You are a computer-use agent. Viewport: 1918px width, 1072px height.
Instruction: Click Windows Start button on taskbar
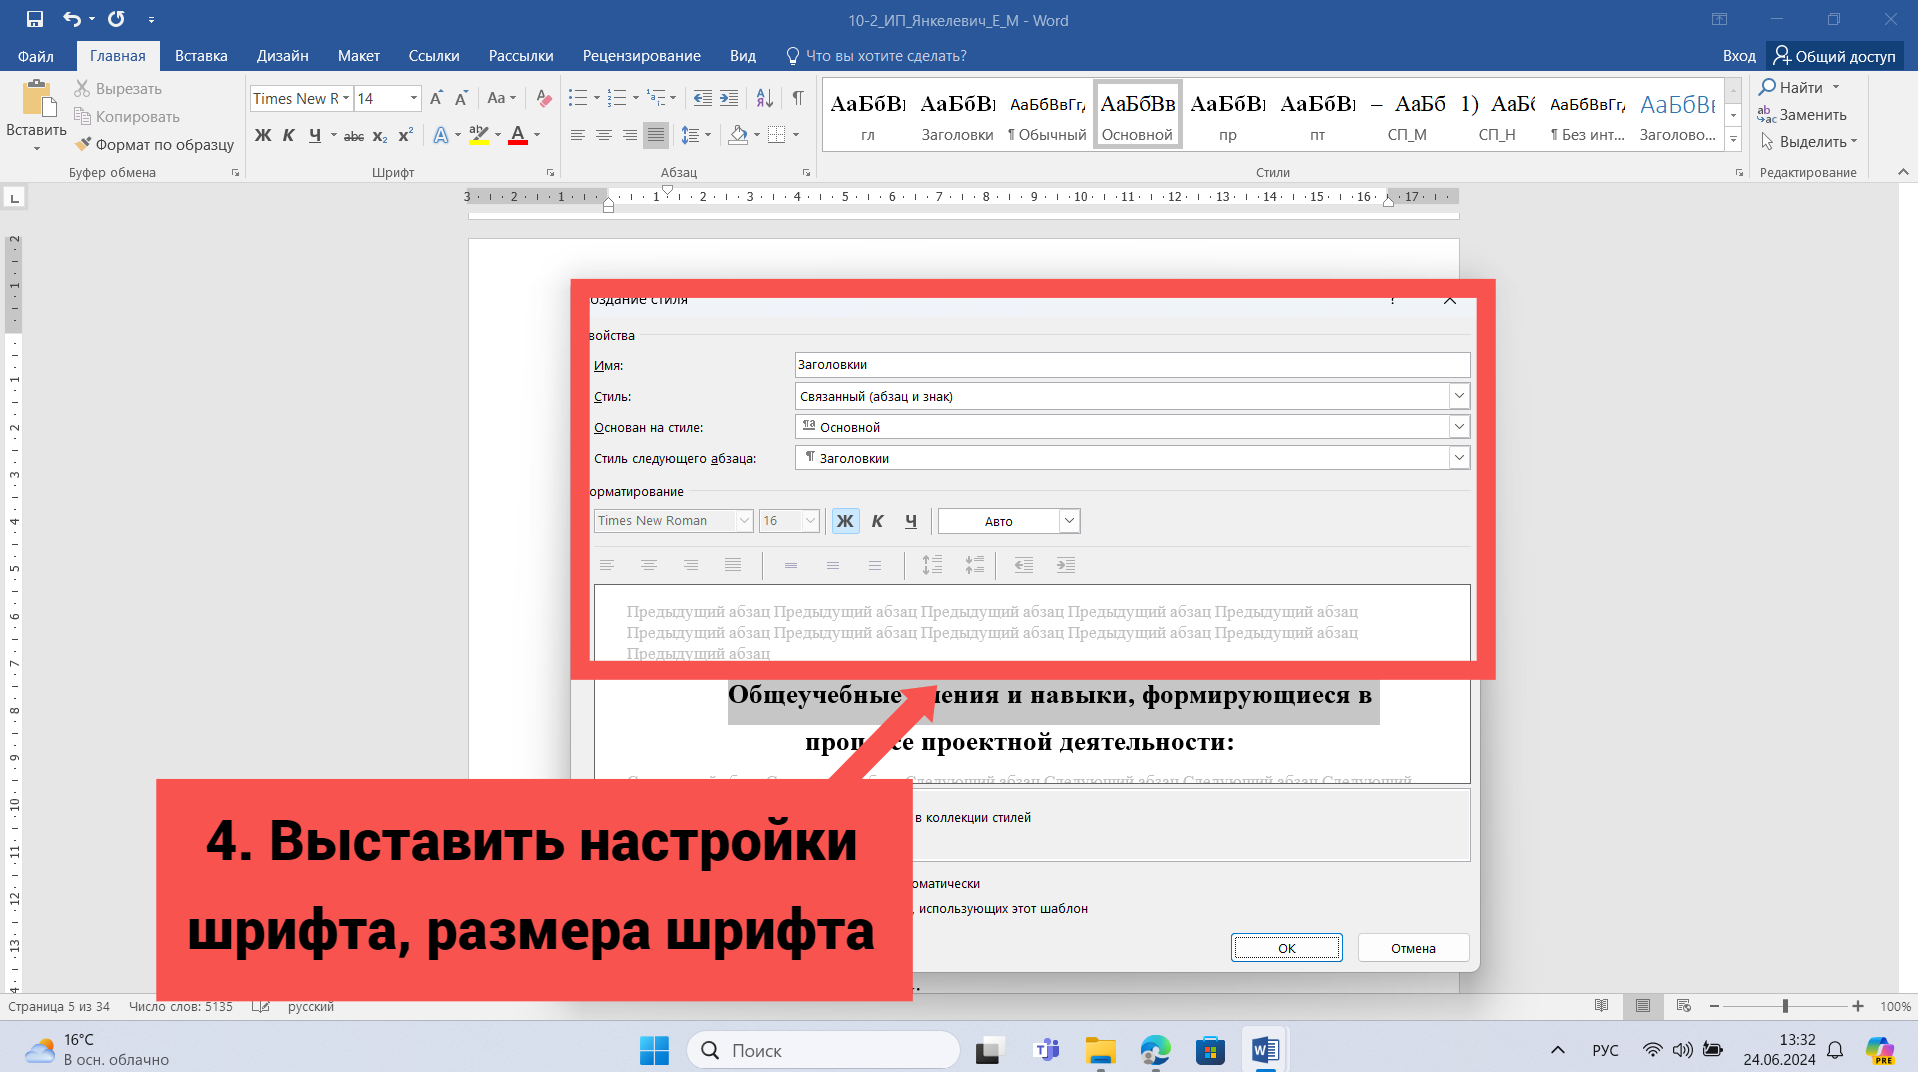[x=655, y=1050]
